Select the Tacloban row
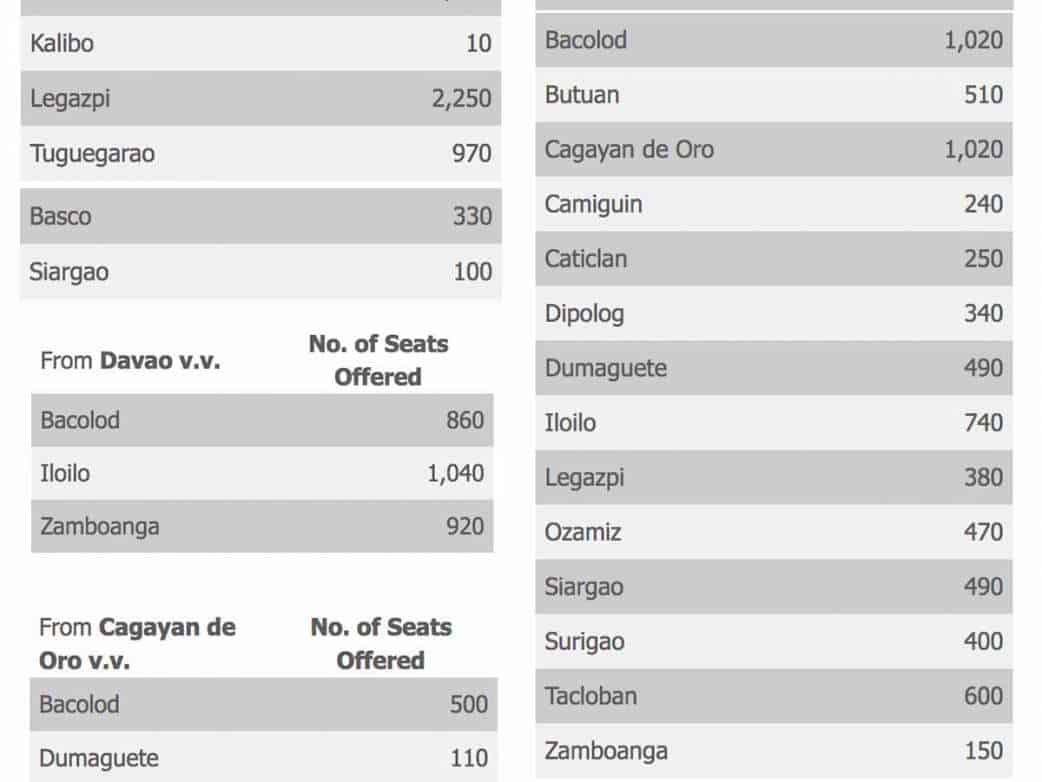Screen dimensions: 1042x782 pyautogui.click(x=773, y=696)
